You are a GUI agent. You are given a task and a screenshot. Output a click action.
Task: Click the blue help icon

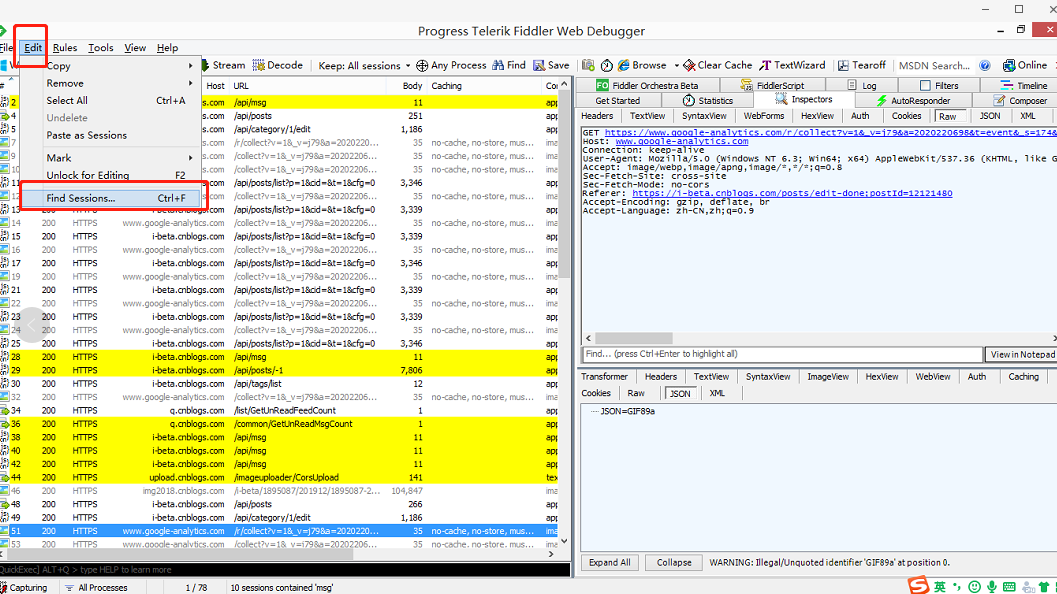985,65
